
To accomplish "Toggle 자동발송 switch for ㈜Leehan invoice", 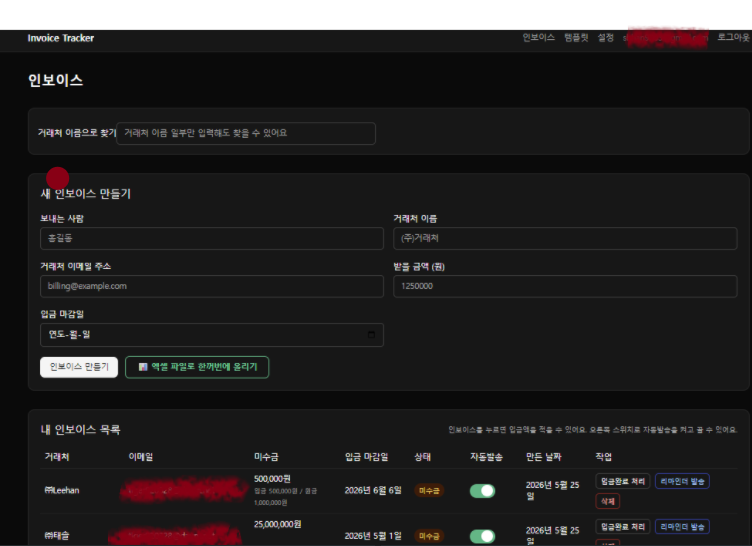I will tap(482, 491).
